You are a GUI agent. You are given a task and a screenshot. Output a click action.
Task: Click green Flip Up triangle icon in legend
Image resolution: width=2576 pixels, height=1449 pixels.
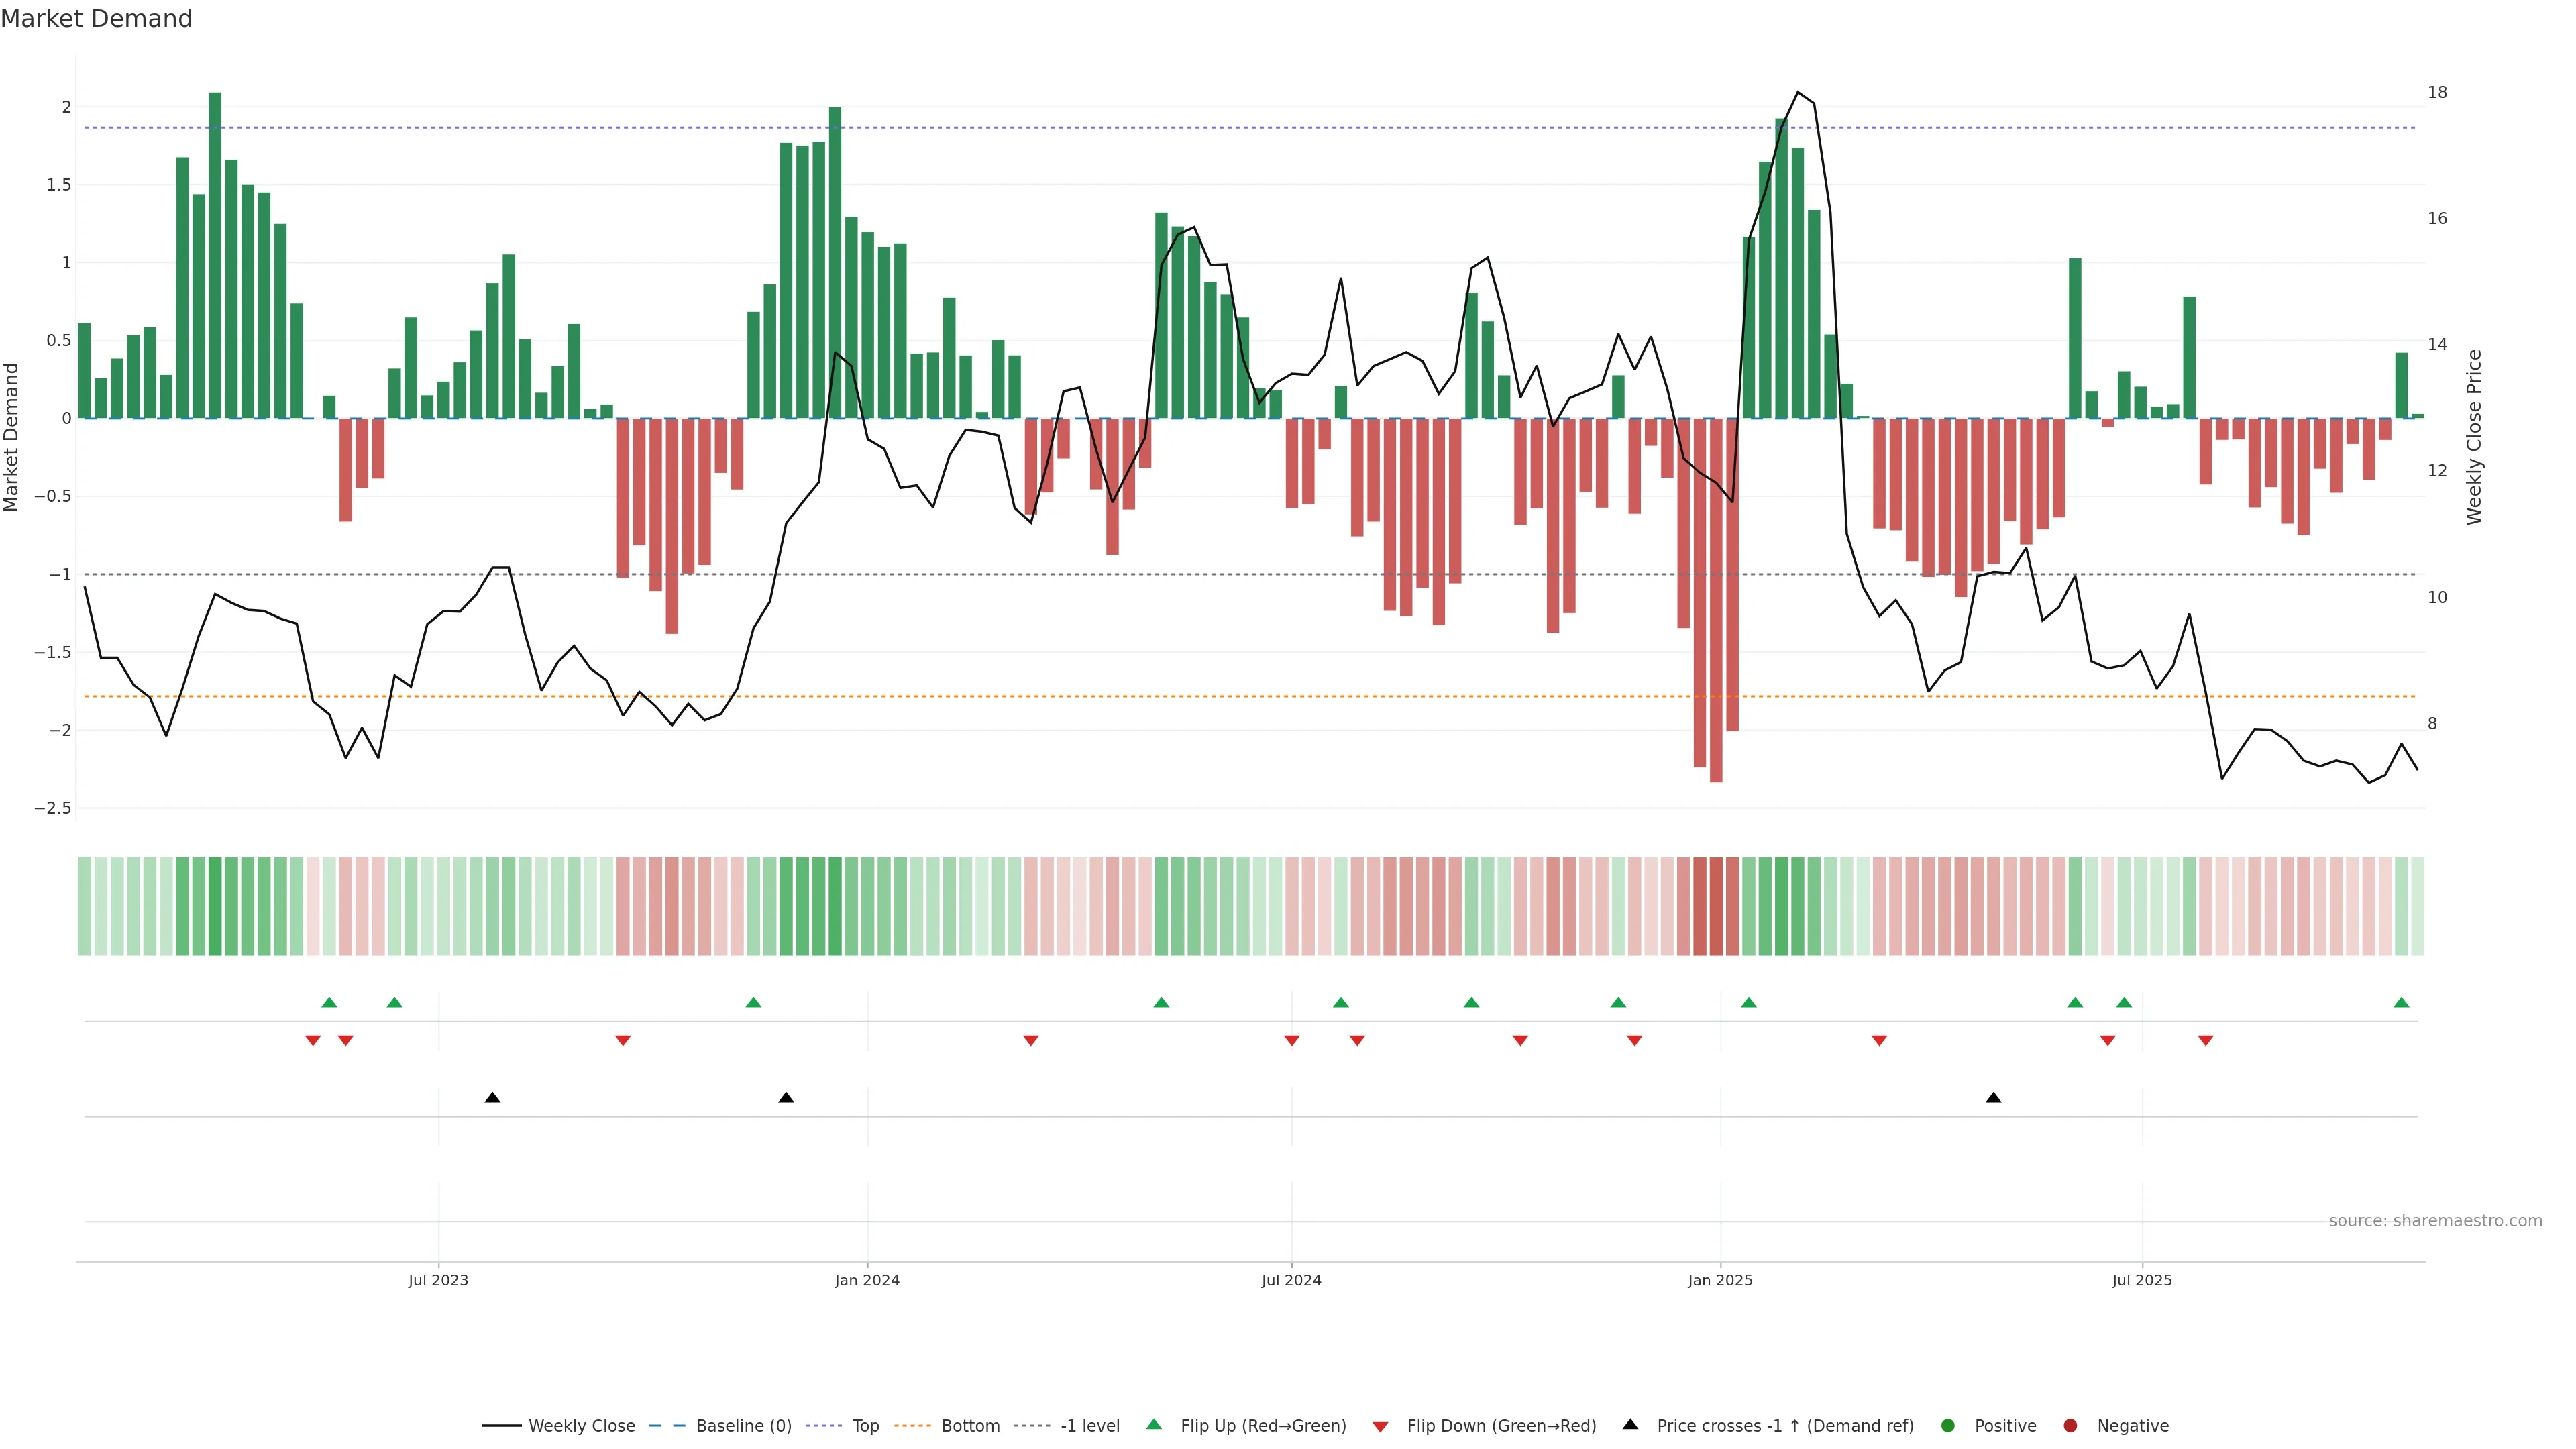[x=1154, y=1425]
